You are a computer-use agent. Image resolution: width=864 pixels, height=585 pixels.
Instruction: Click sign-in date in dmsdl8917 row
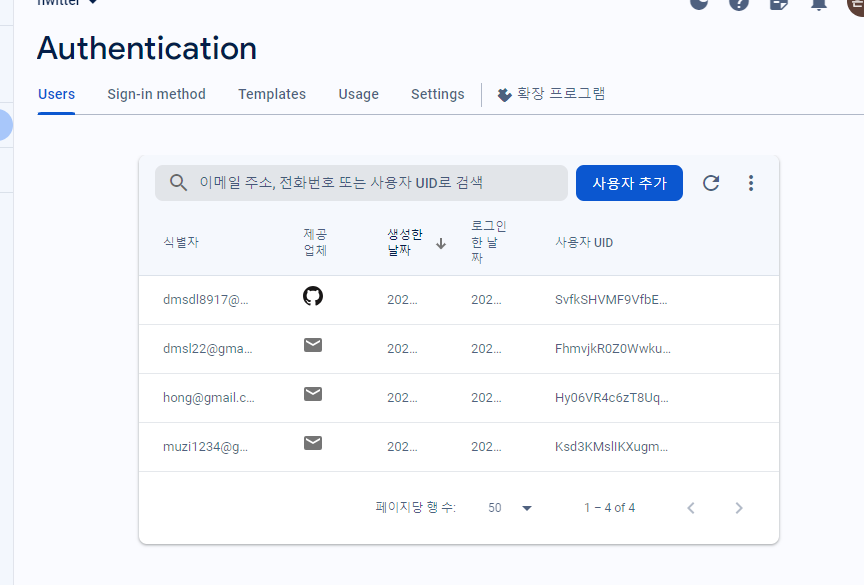pyautogui.click(x=486, y=300)
